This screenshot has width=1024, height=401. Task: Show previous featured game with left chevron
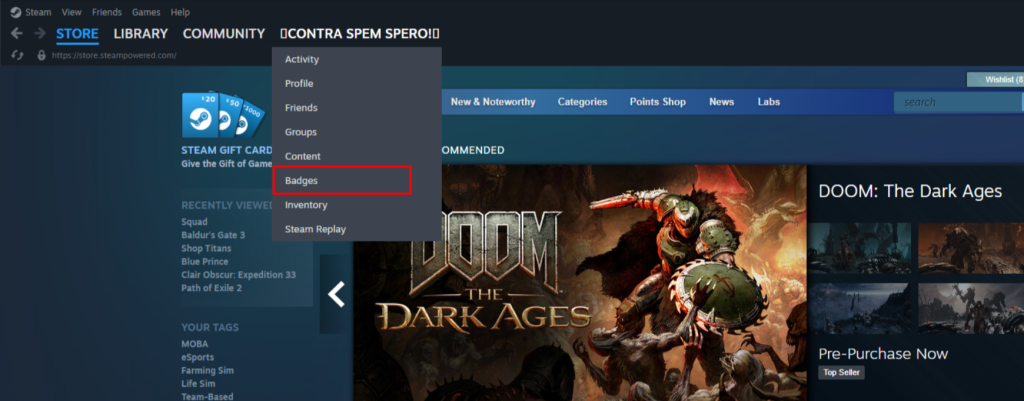(x=336, y=295)
